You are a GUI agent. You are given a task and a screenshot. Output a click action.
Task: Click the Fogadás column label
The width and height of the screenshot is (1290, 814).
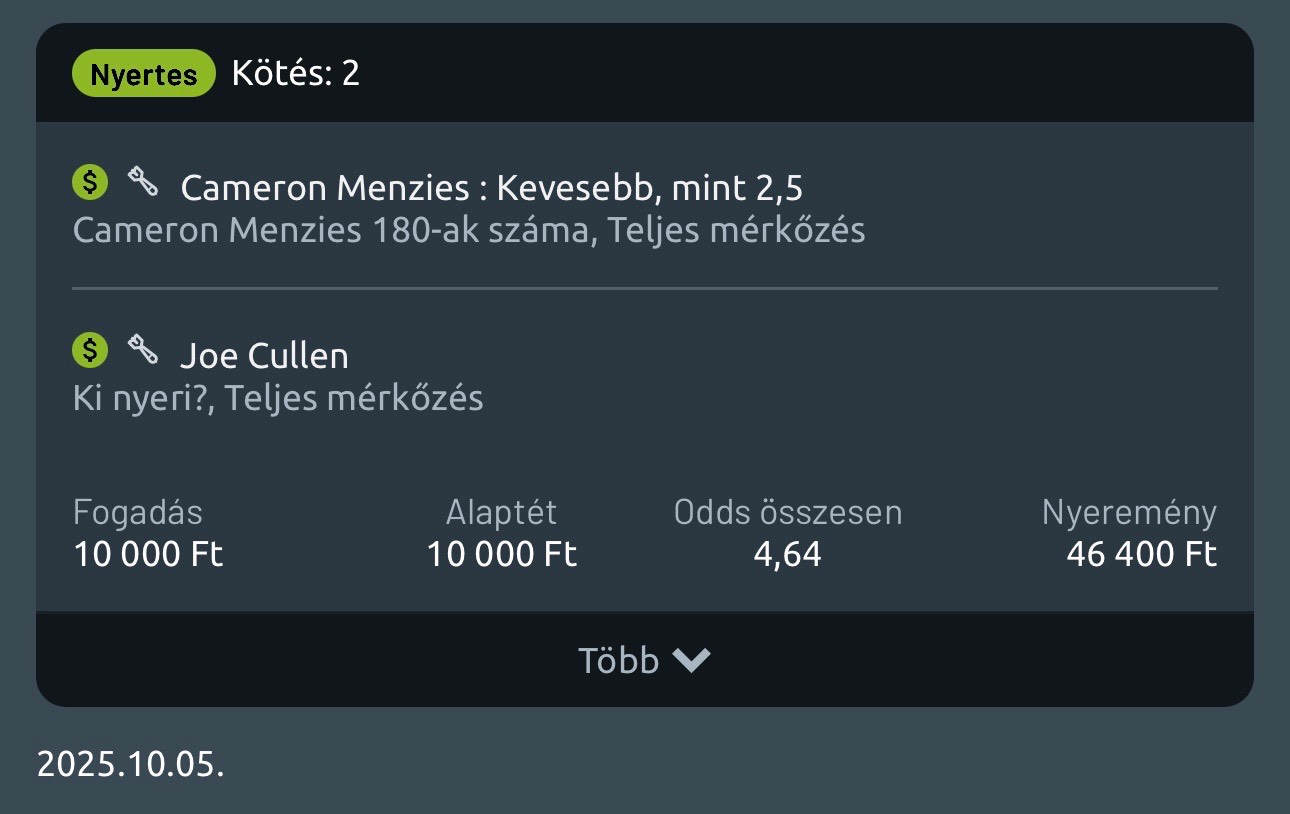(138, 513)
